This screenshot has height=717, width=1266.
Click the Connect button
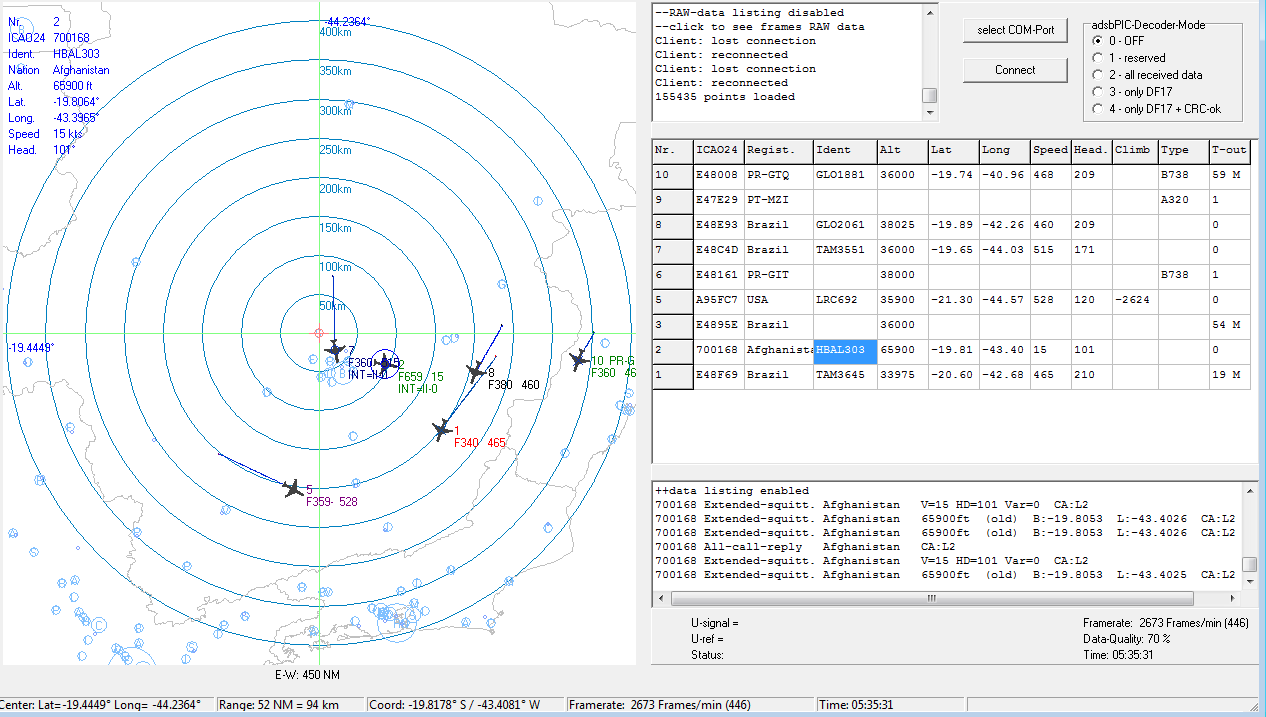click(x=1015, y=70)
